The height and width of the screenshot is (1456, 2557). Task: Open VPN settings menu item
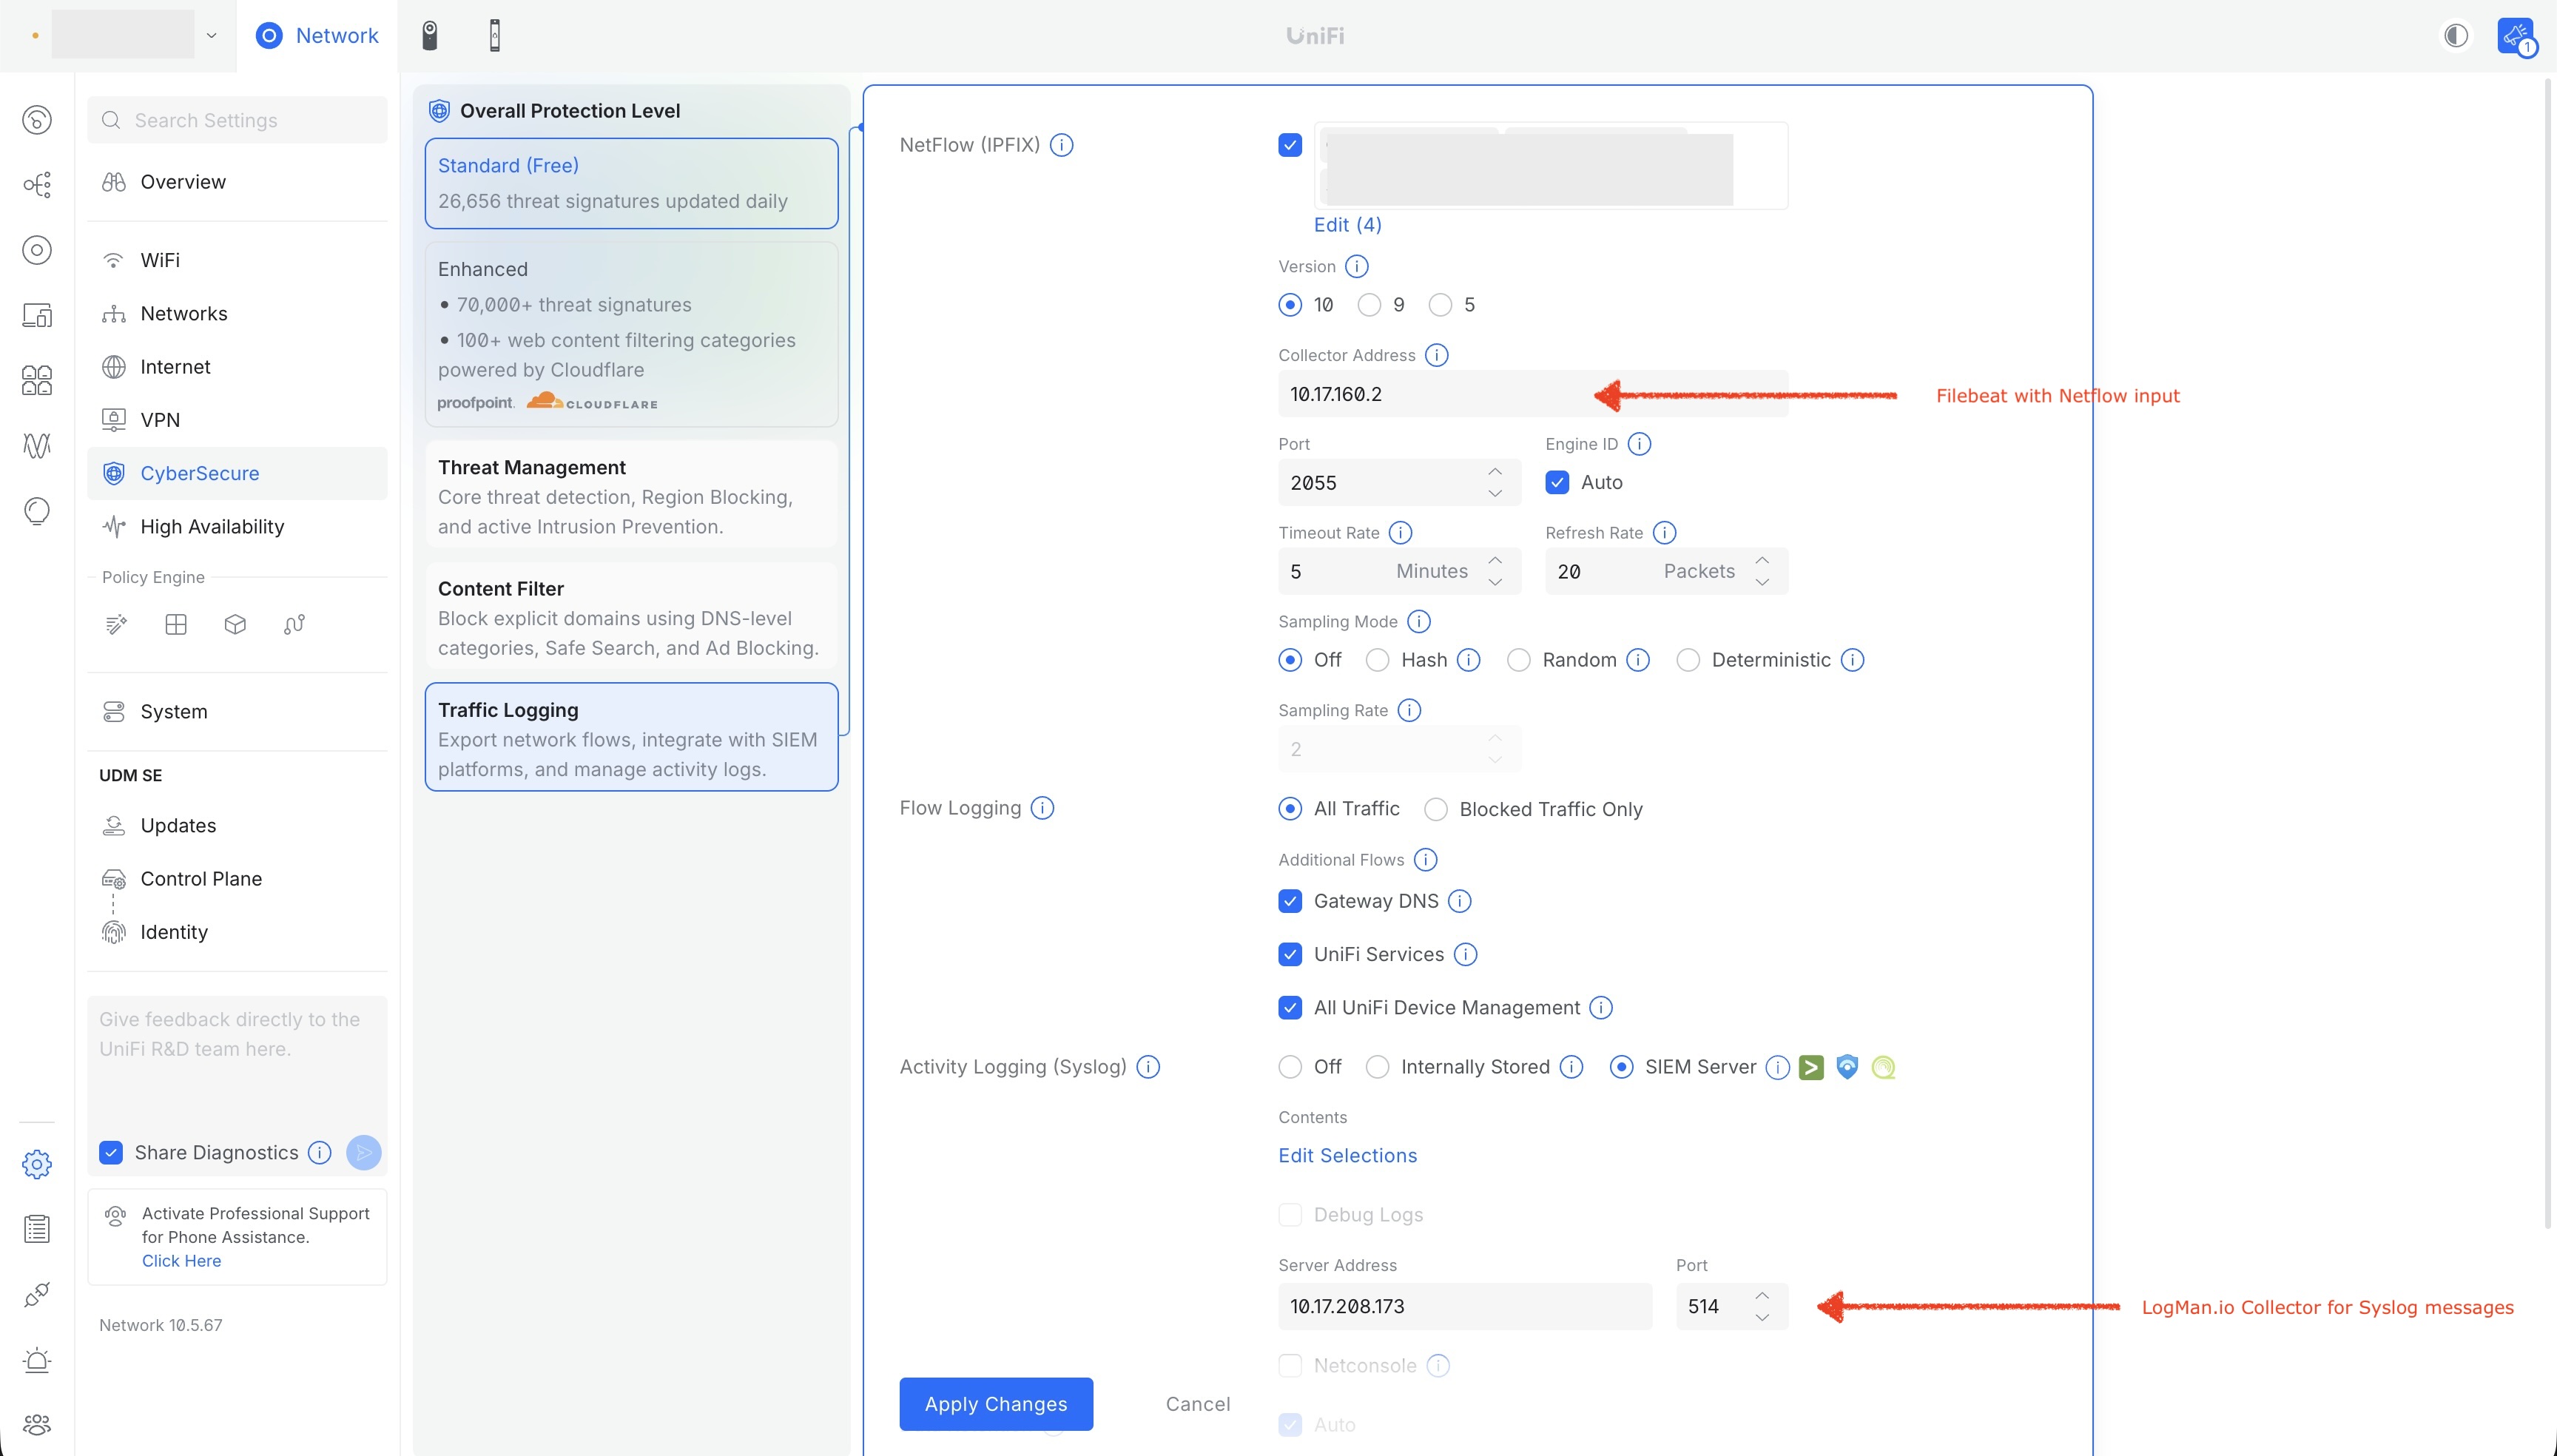pyautogui.click(x=237, y=420)
